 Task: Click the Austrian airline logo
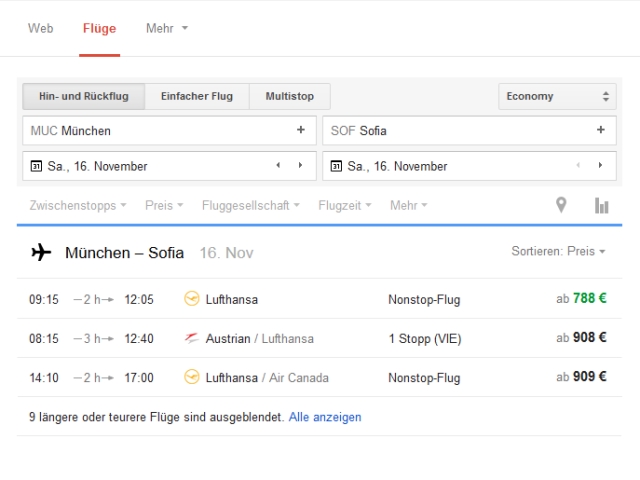point(191,338)
